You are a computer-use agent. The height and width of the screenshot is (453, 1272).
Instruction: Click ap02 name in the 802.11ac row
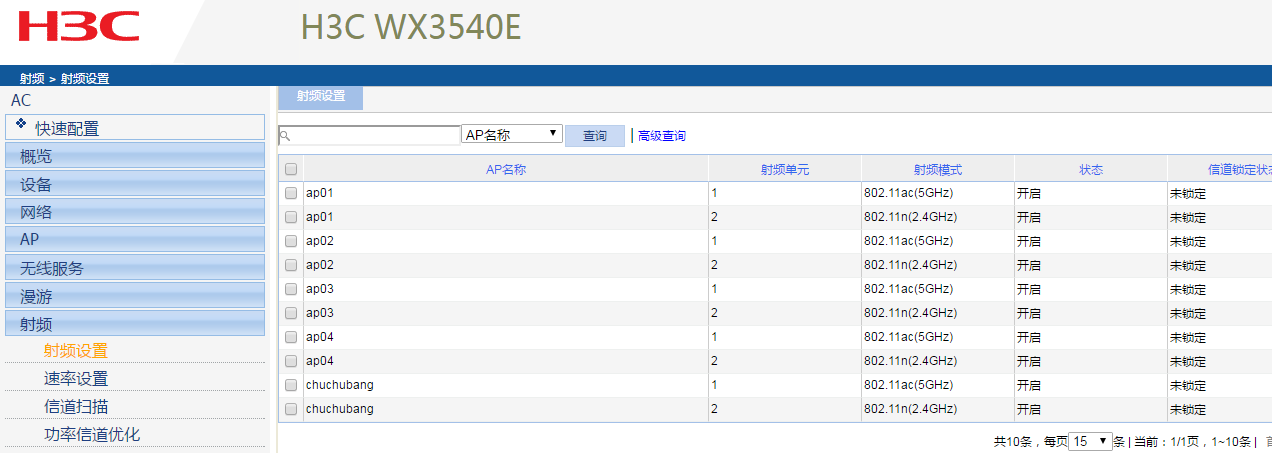(320, 241)
